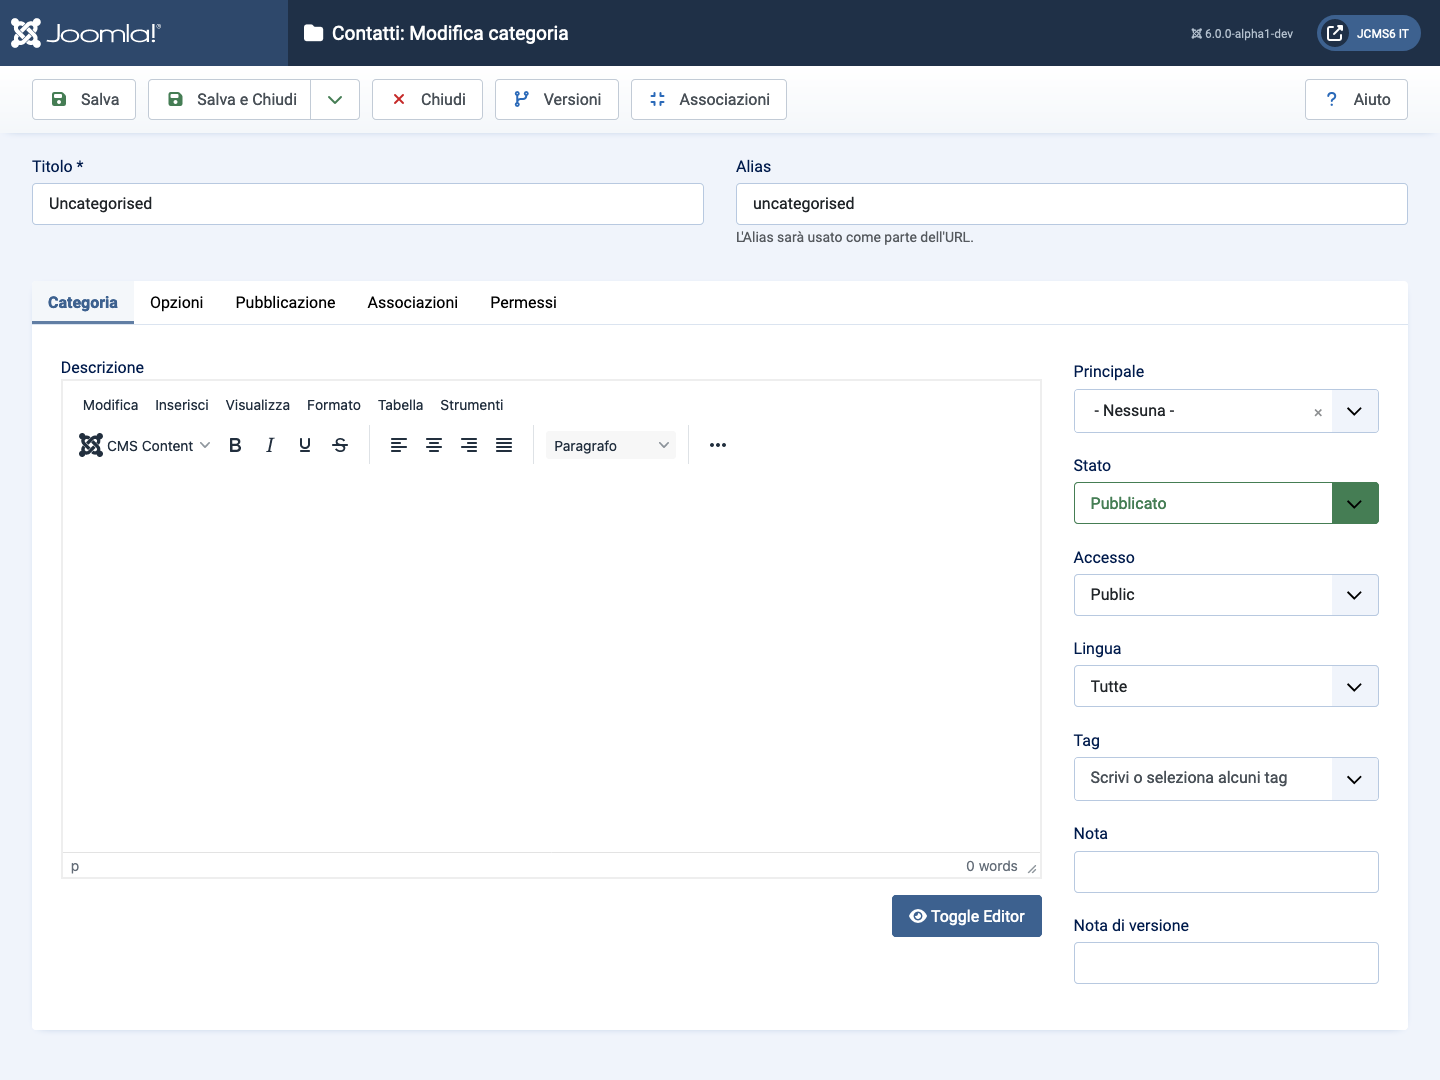
Task: Click the Aiuto help button
Action: (1356, 100)
